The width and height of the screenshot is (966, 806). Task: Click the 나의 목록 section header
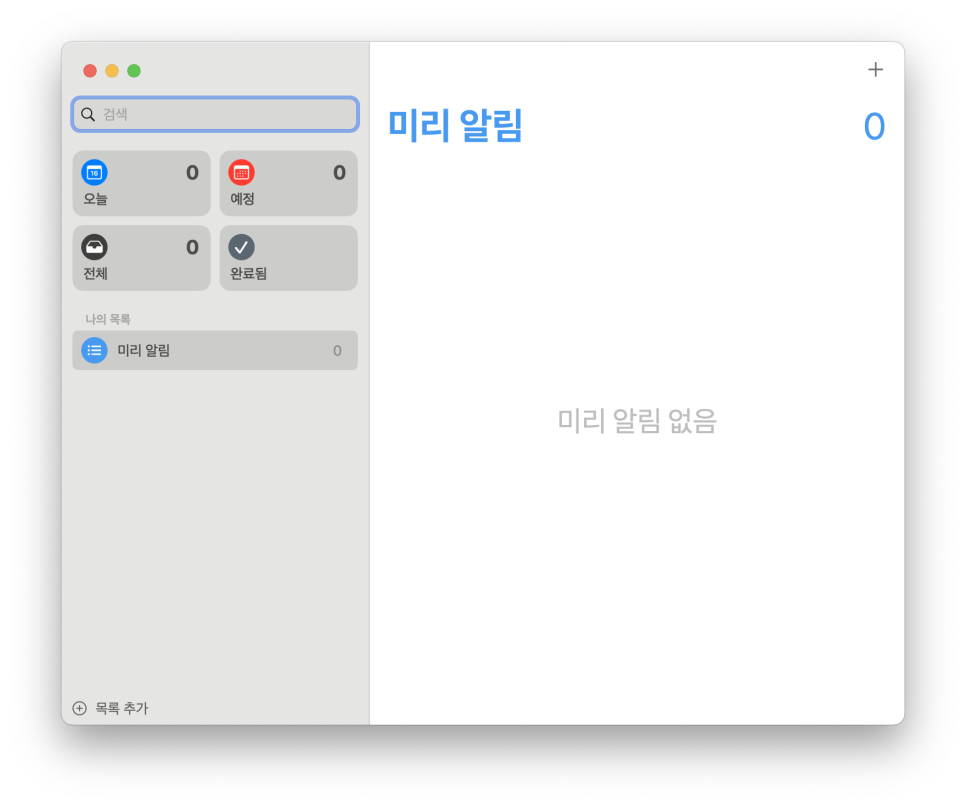pyautogui.click(x=108, y=319)
